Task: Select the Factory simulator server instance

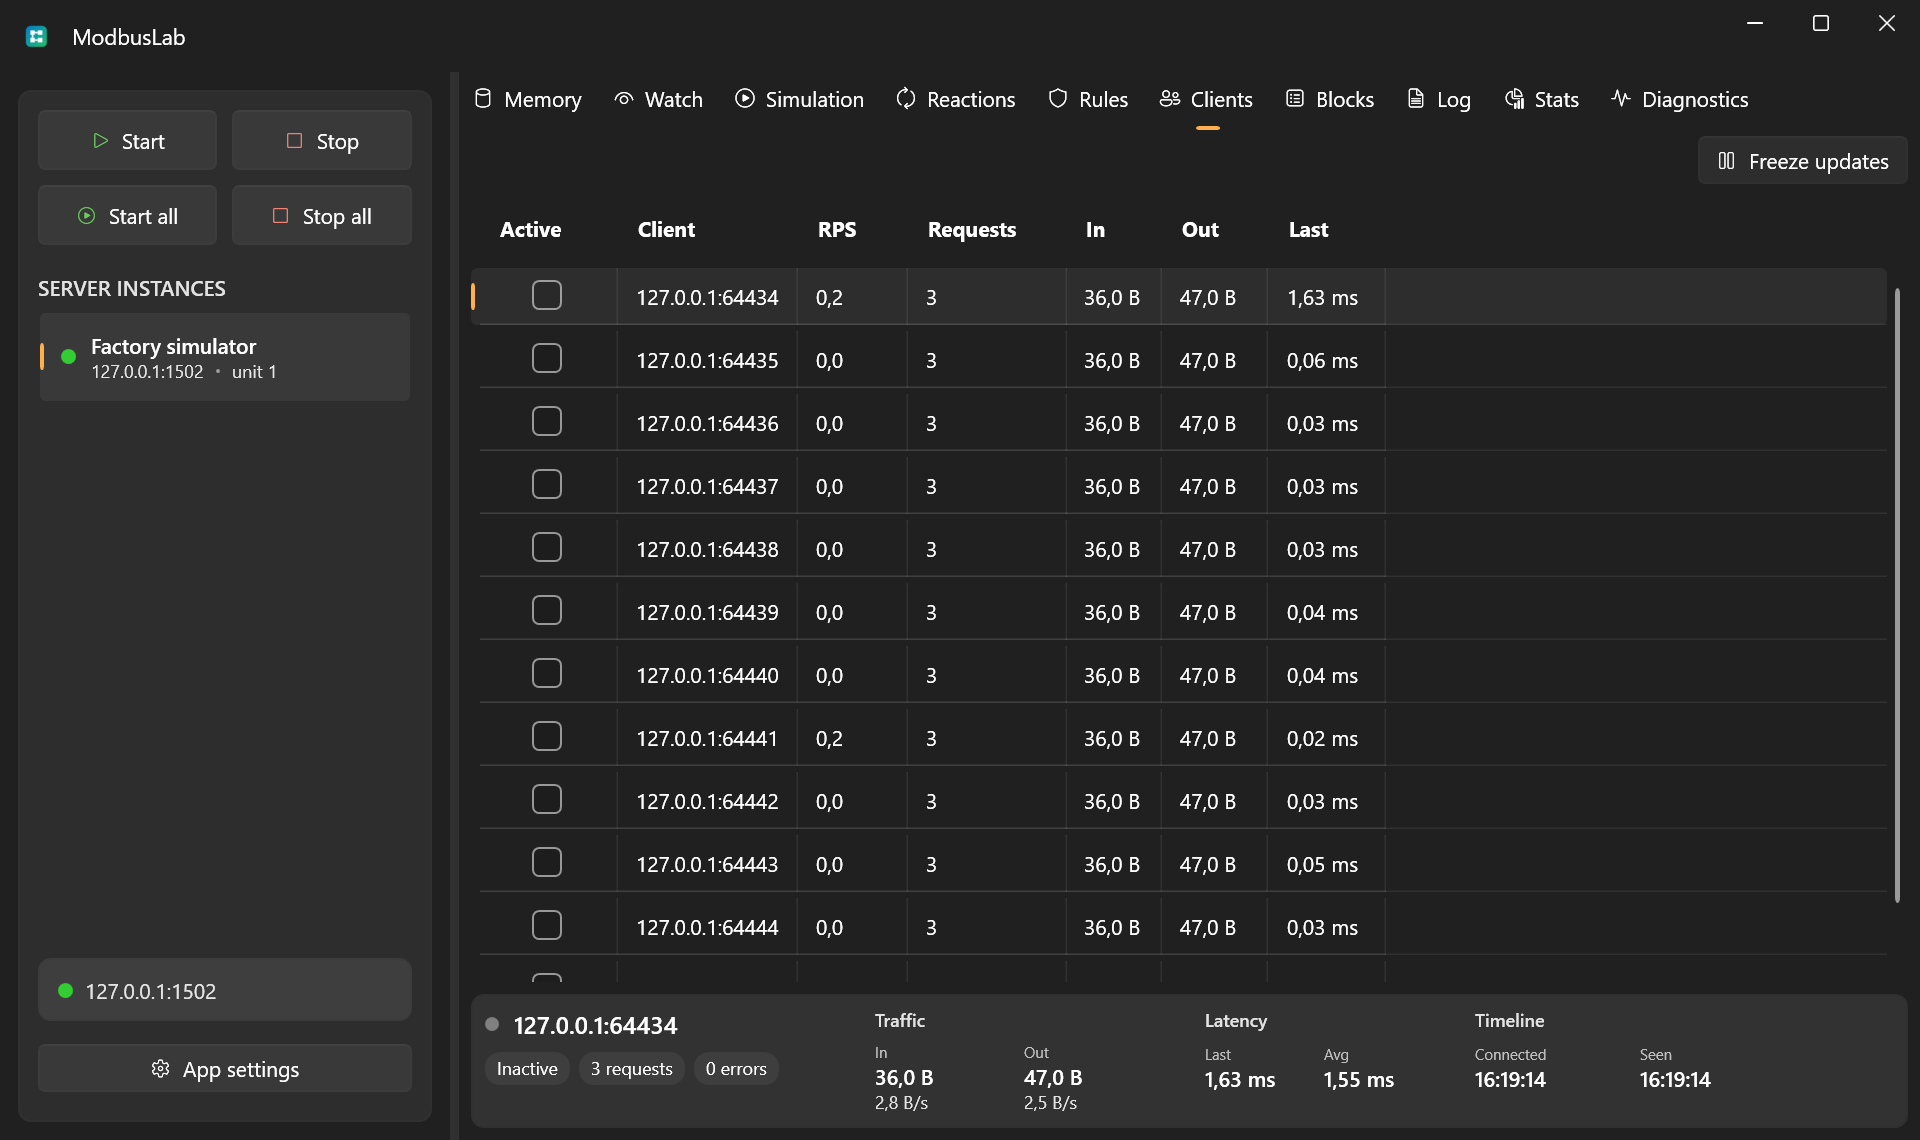Action: click(x=225, y=357)
